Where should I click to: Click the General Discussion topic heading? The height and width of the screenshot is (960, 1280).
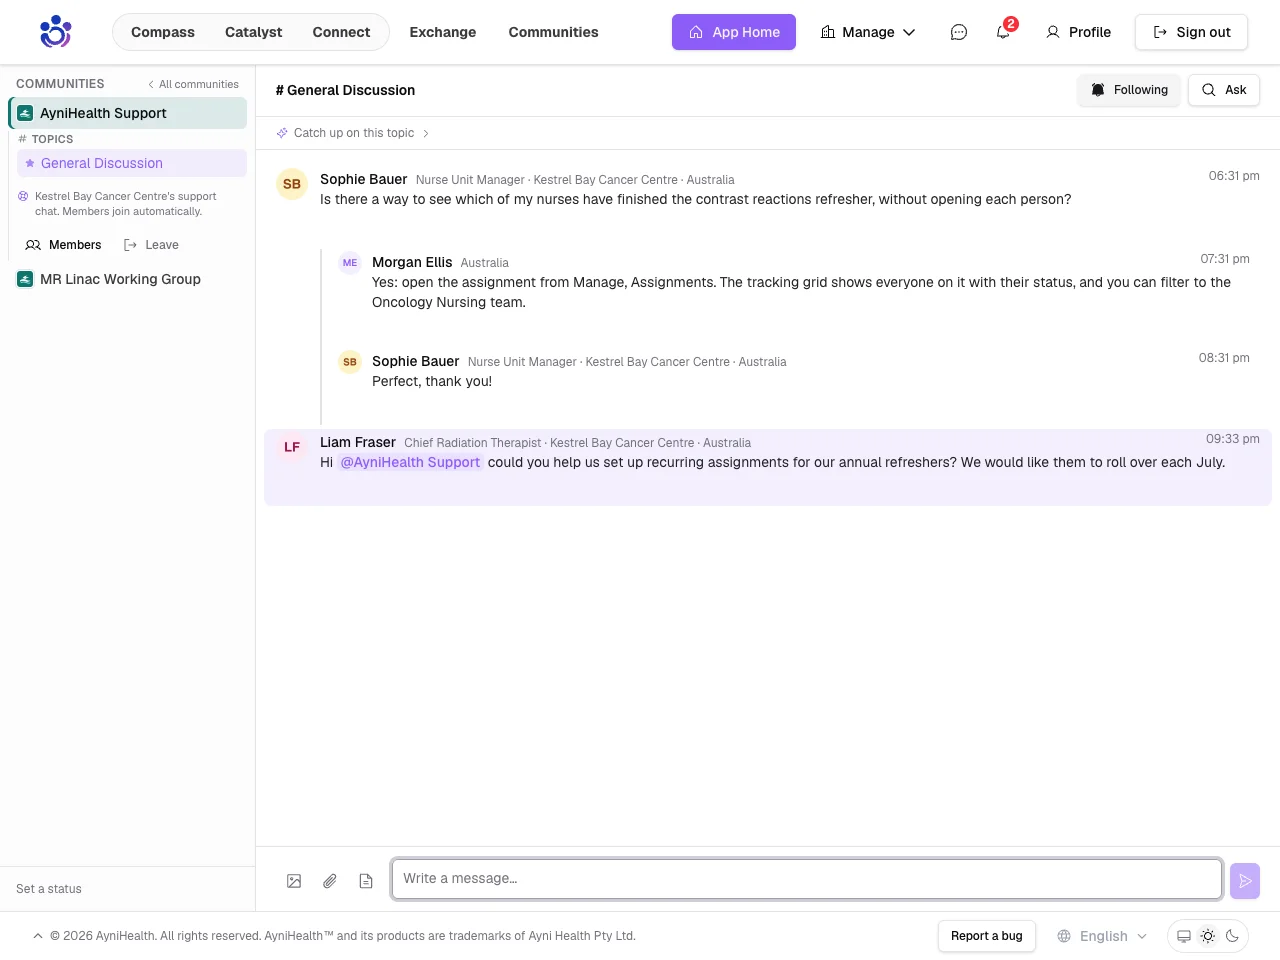tap(345, 90)
